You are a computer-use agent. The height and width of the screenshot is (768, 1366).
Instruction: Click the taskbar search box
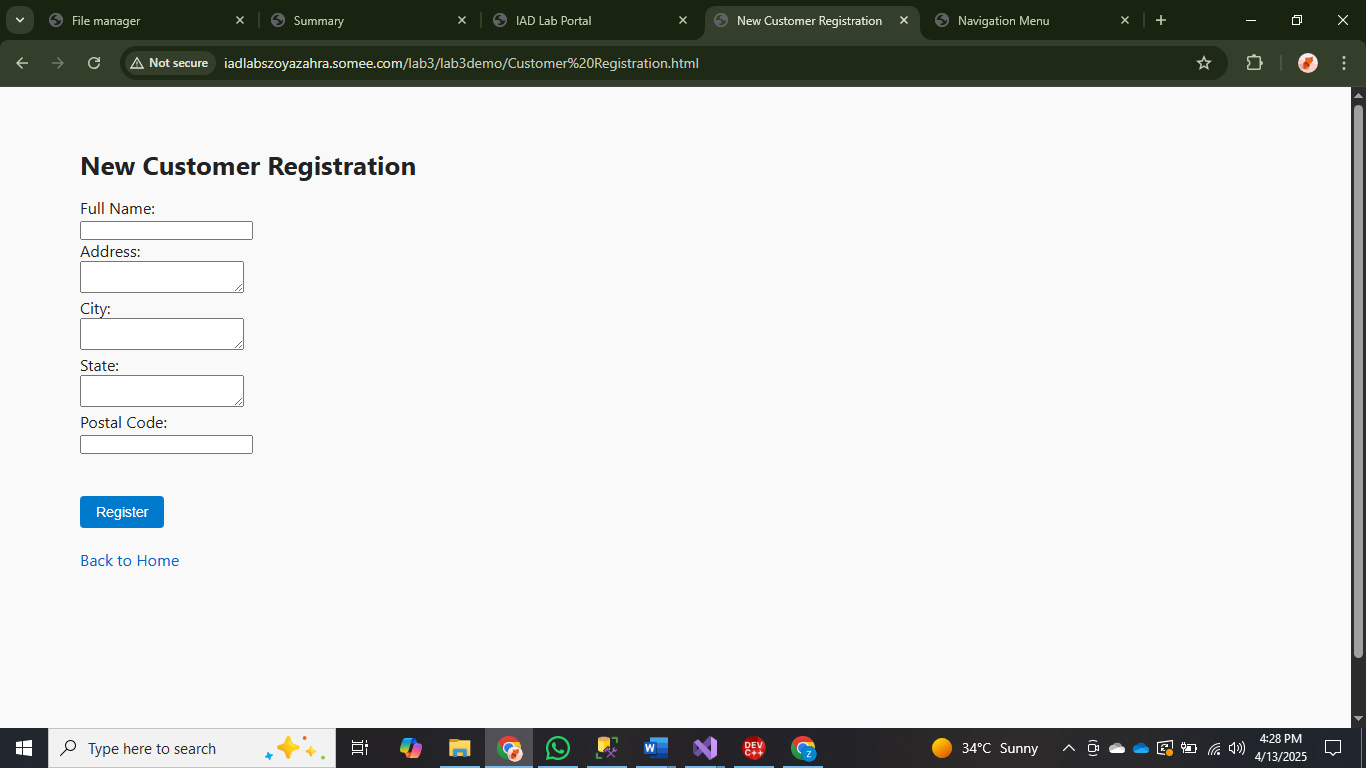[192, 748]
